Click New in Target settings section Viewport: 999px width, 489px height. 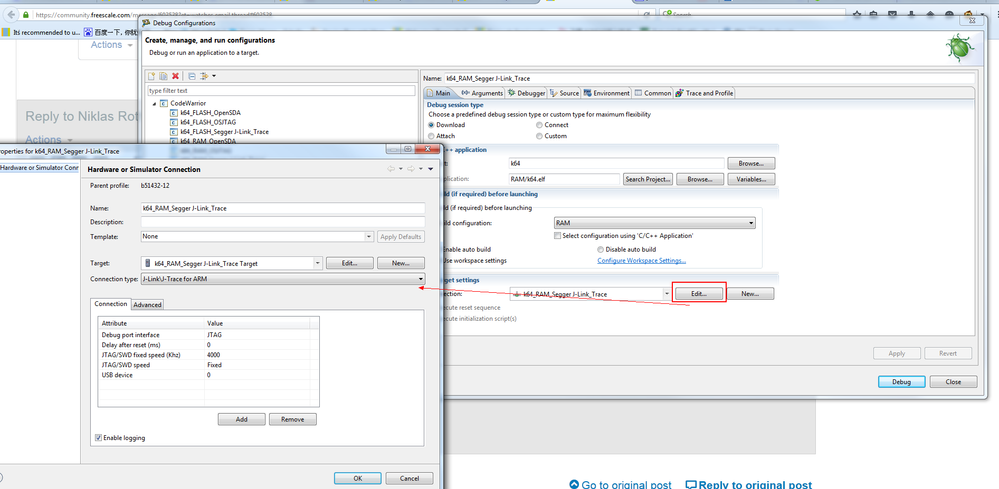tap(750, 294)
